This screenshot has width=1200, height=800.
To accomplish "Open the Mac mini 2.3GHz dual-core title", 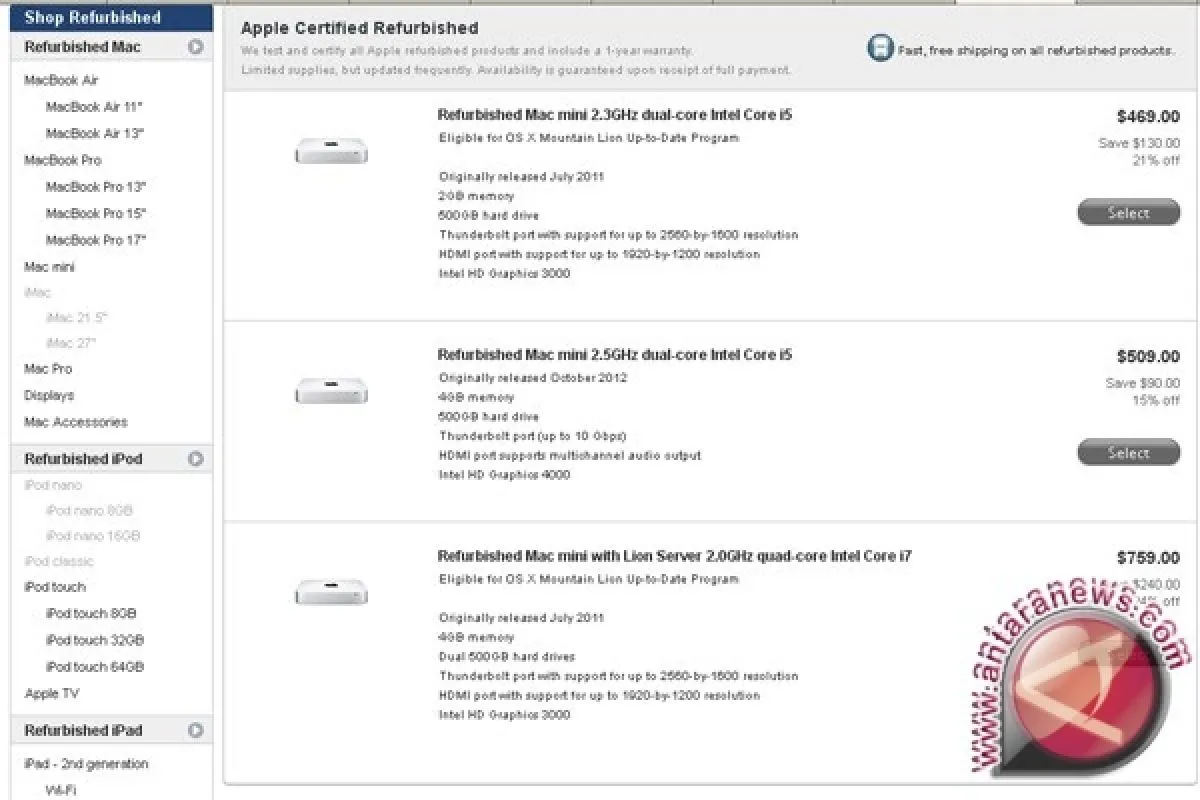I will click(615, 115).
